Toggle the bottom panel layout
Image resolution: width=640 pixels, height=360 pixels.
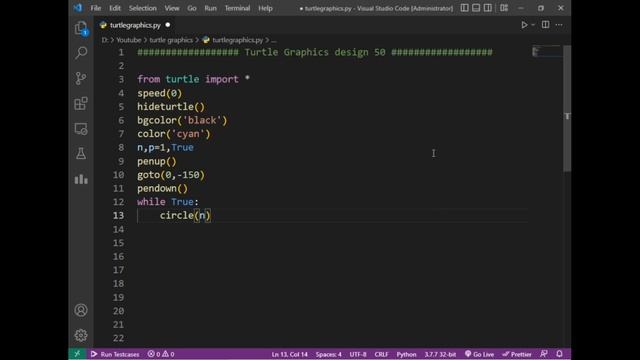tap(476, 8)
